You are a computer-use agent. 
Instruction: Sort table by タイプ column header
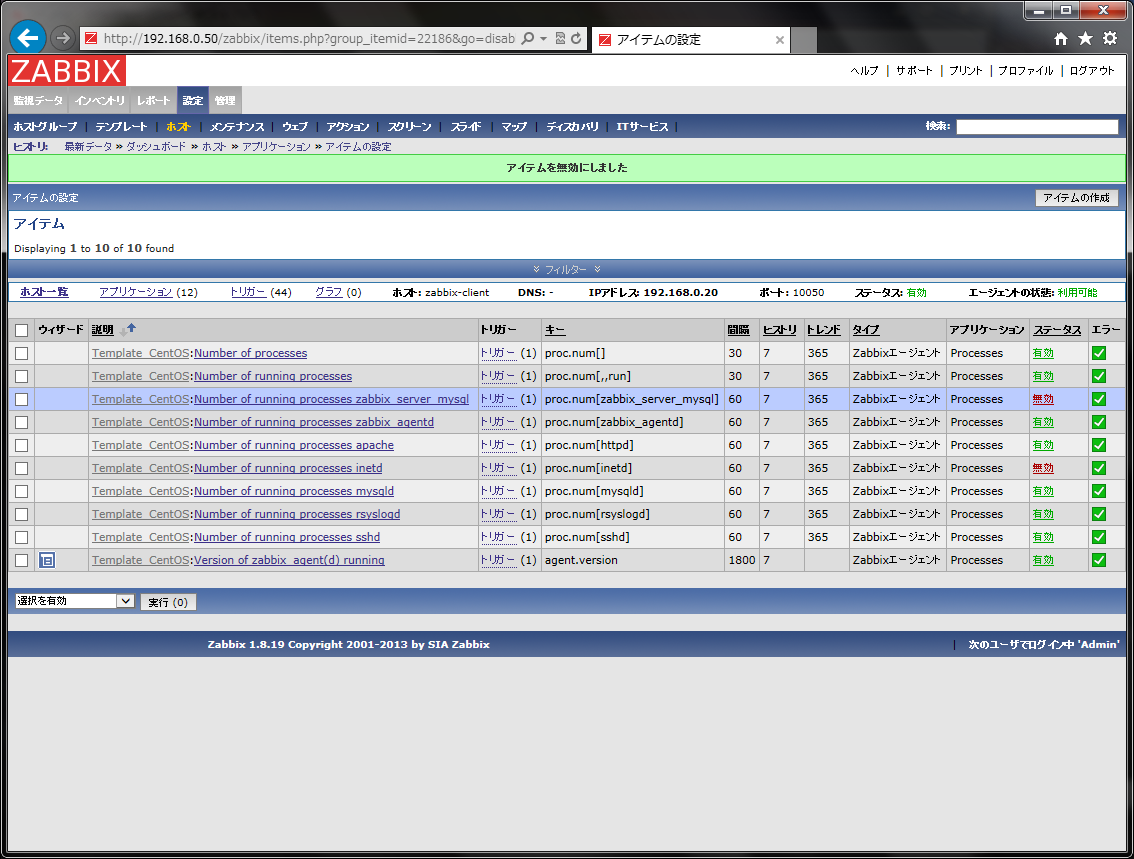(x=866, y=330)
